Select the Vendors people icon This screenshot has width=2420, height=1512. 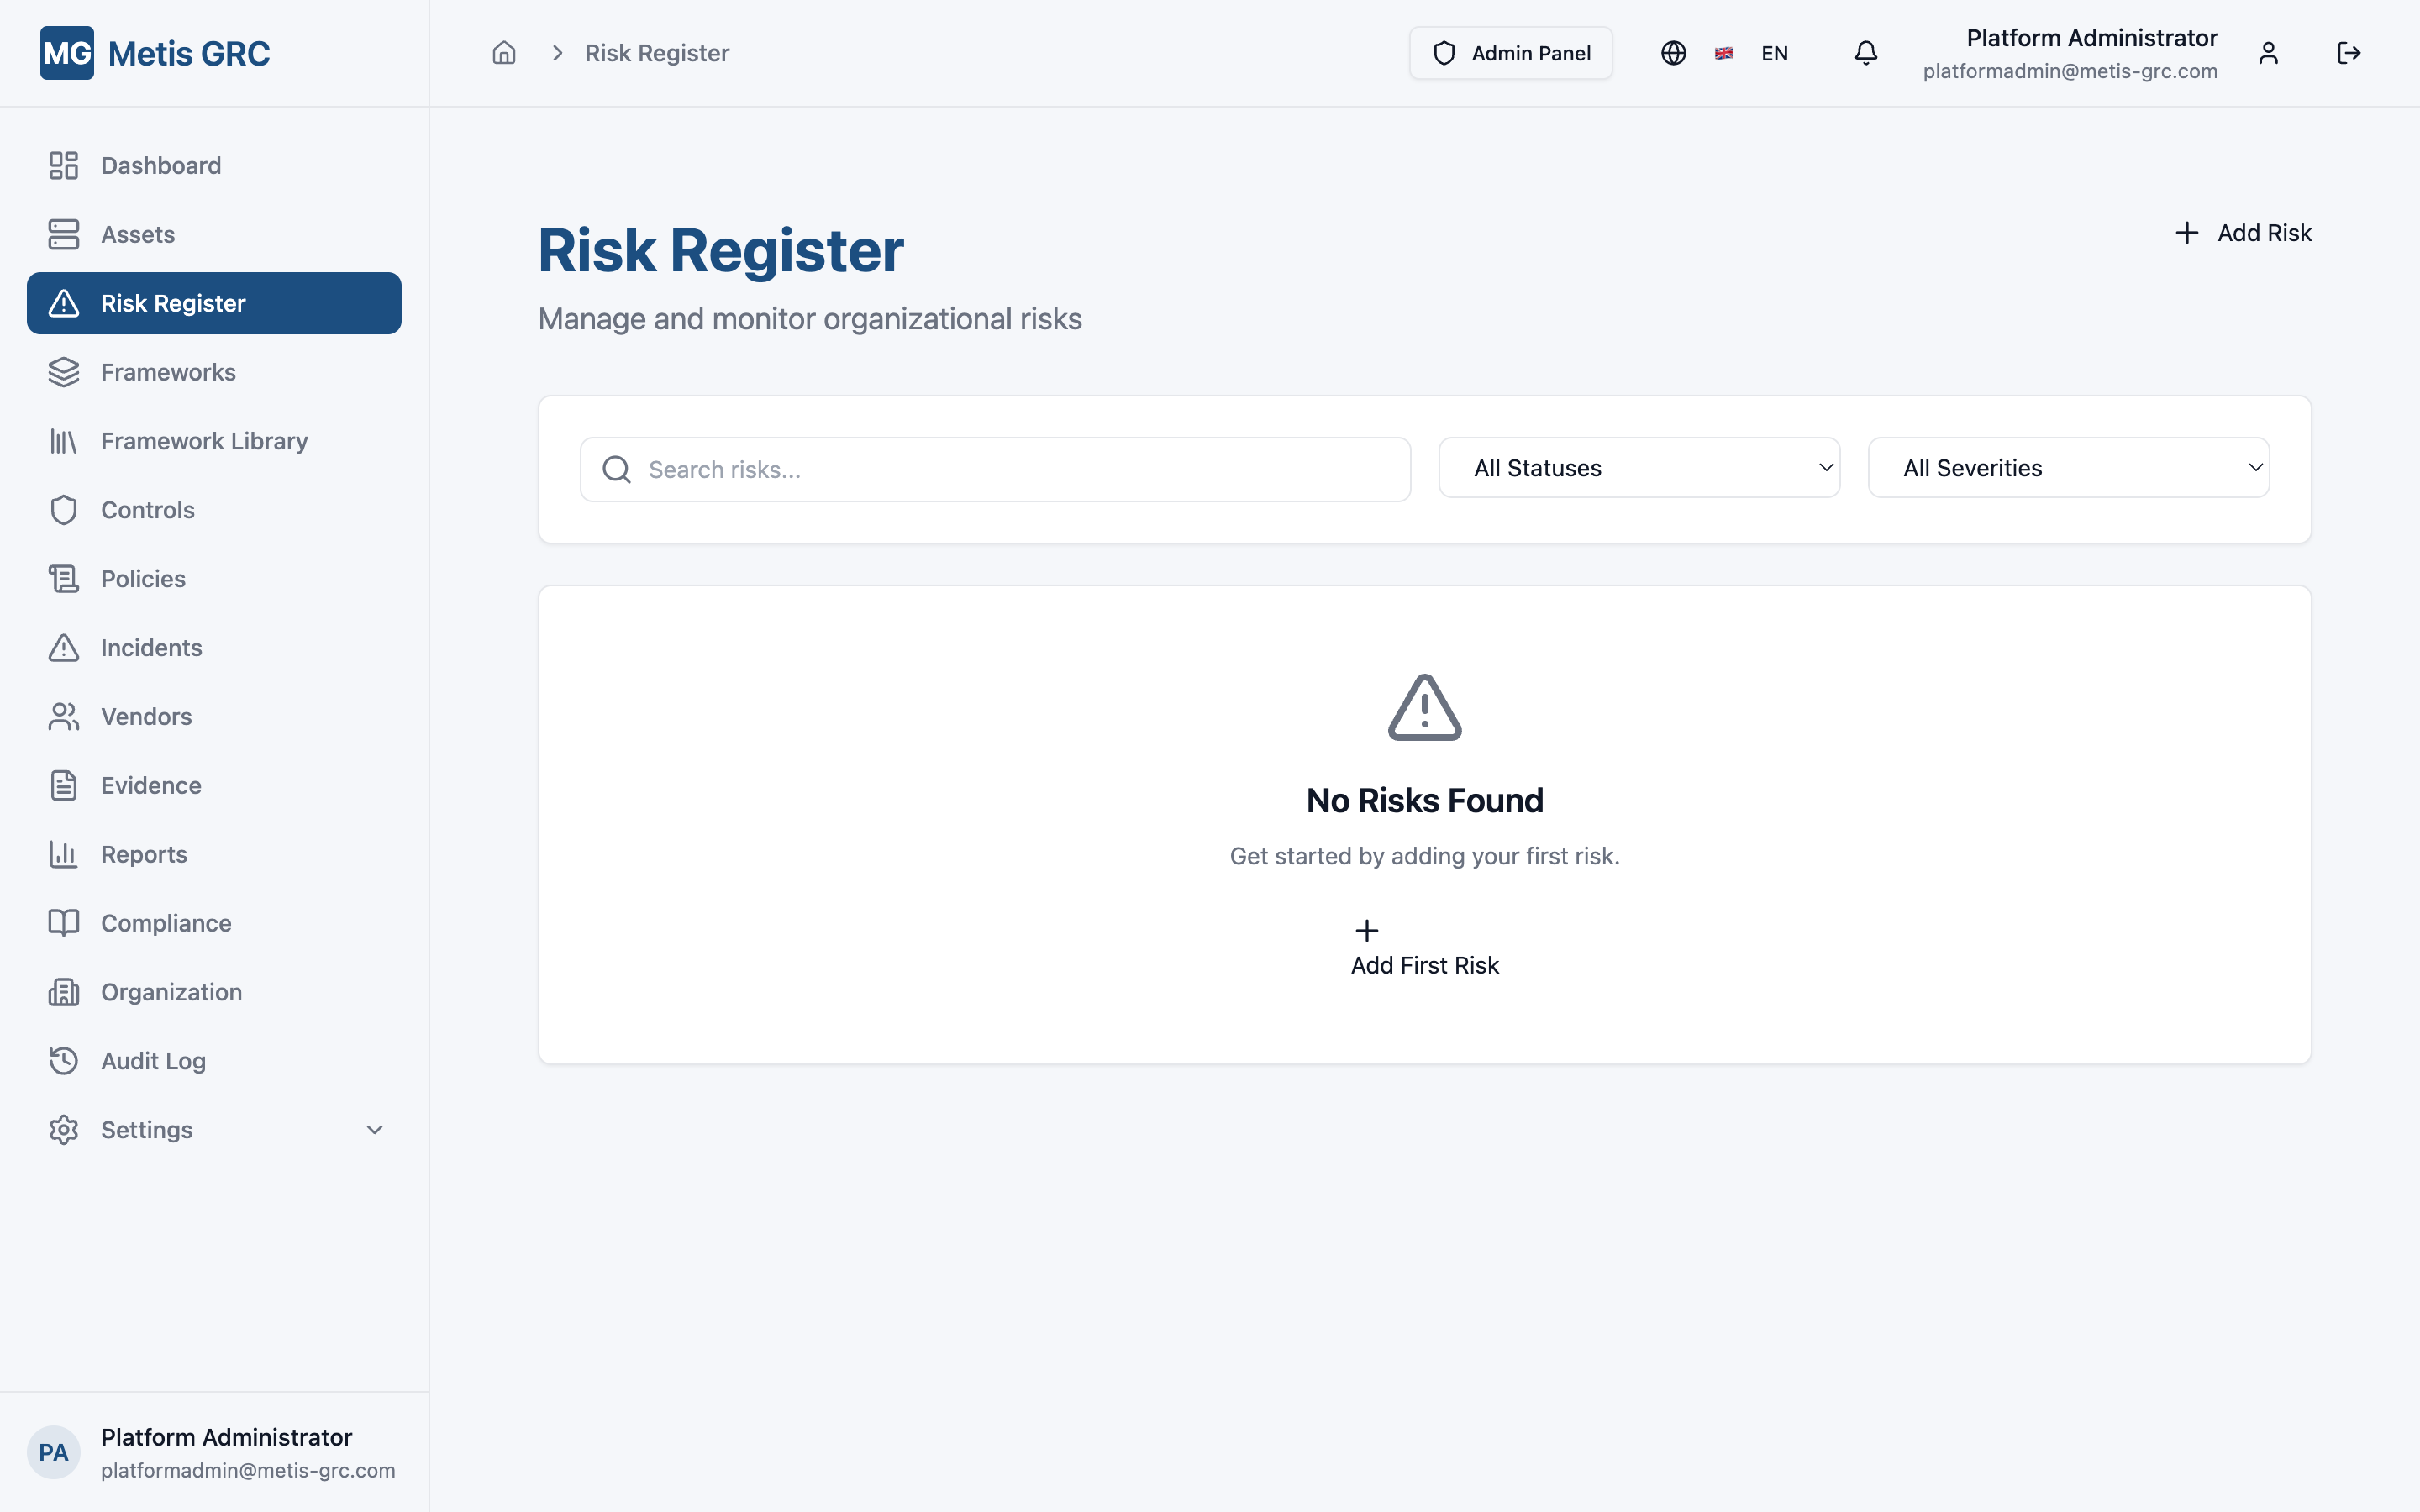(64, 716)
